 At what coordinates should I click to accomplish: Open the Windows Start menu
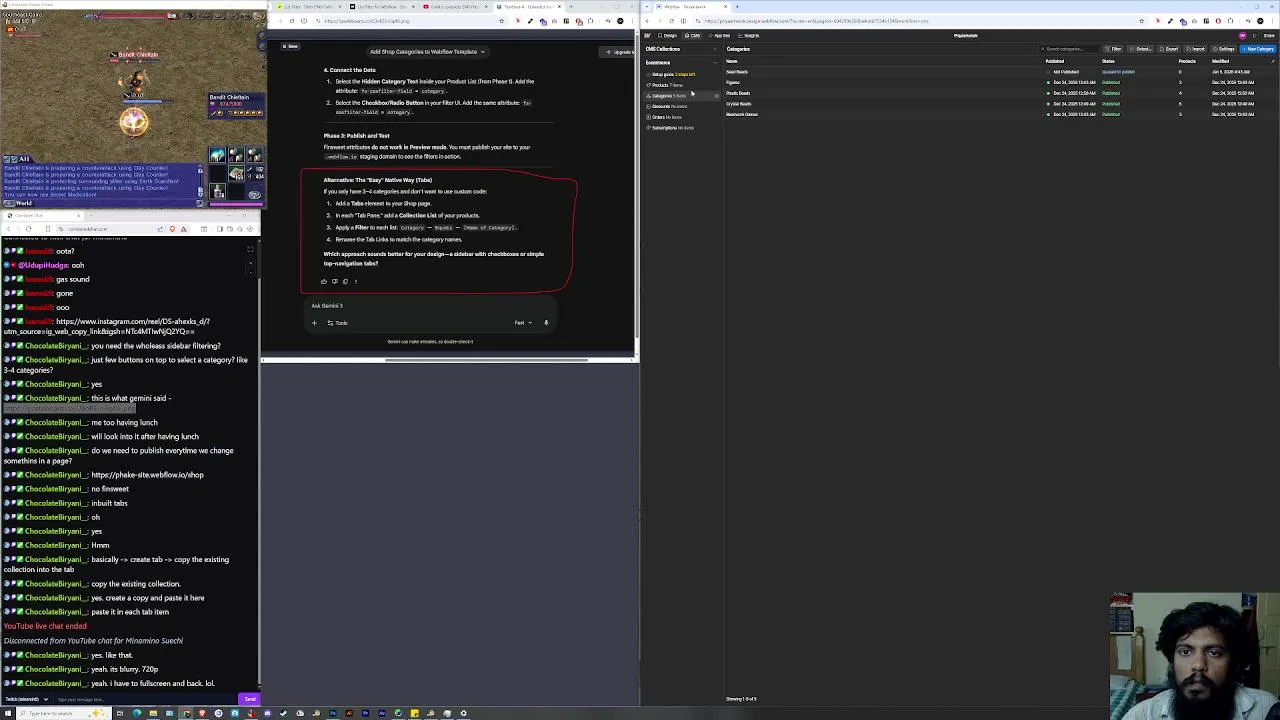(8, 713)
